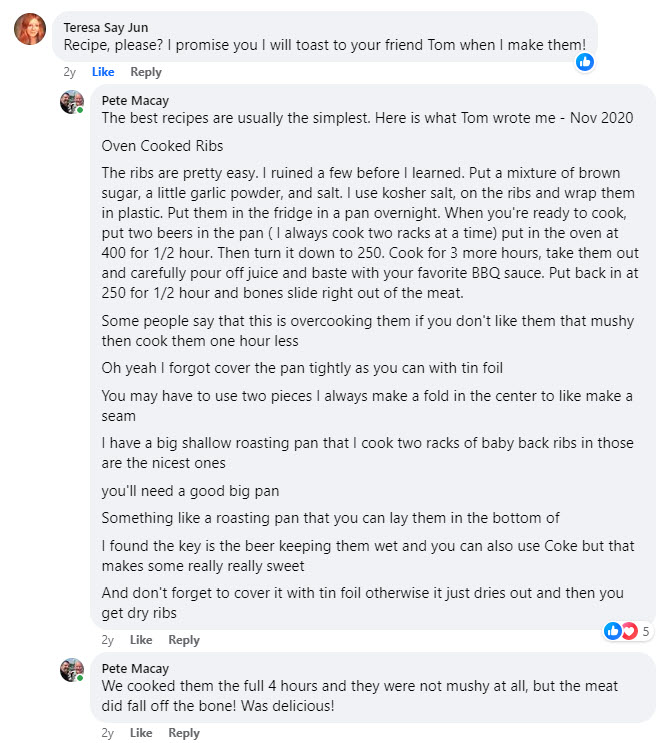Reply to Teresa Say Jun's comment
Viewport: 670px width, 743px height.
point(146,72)
